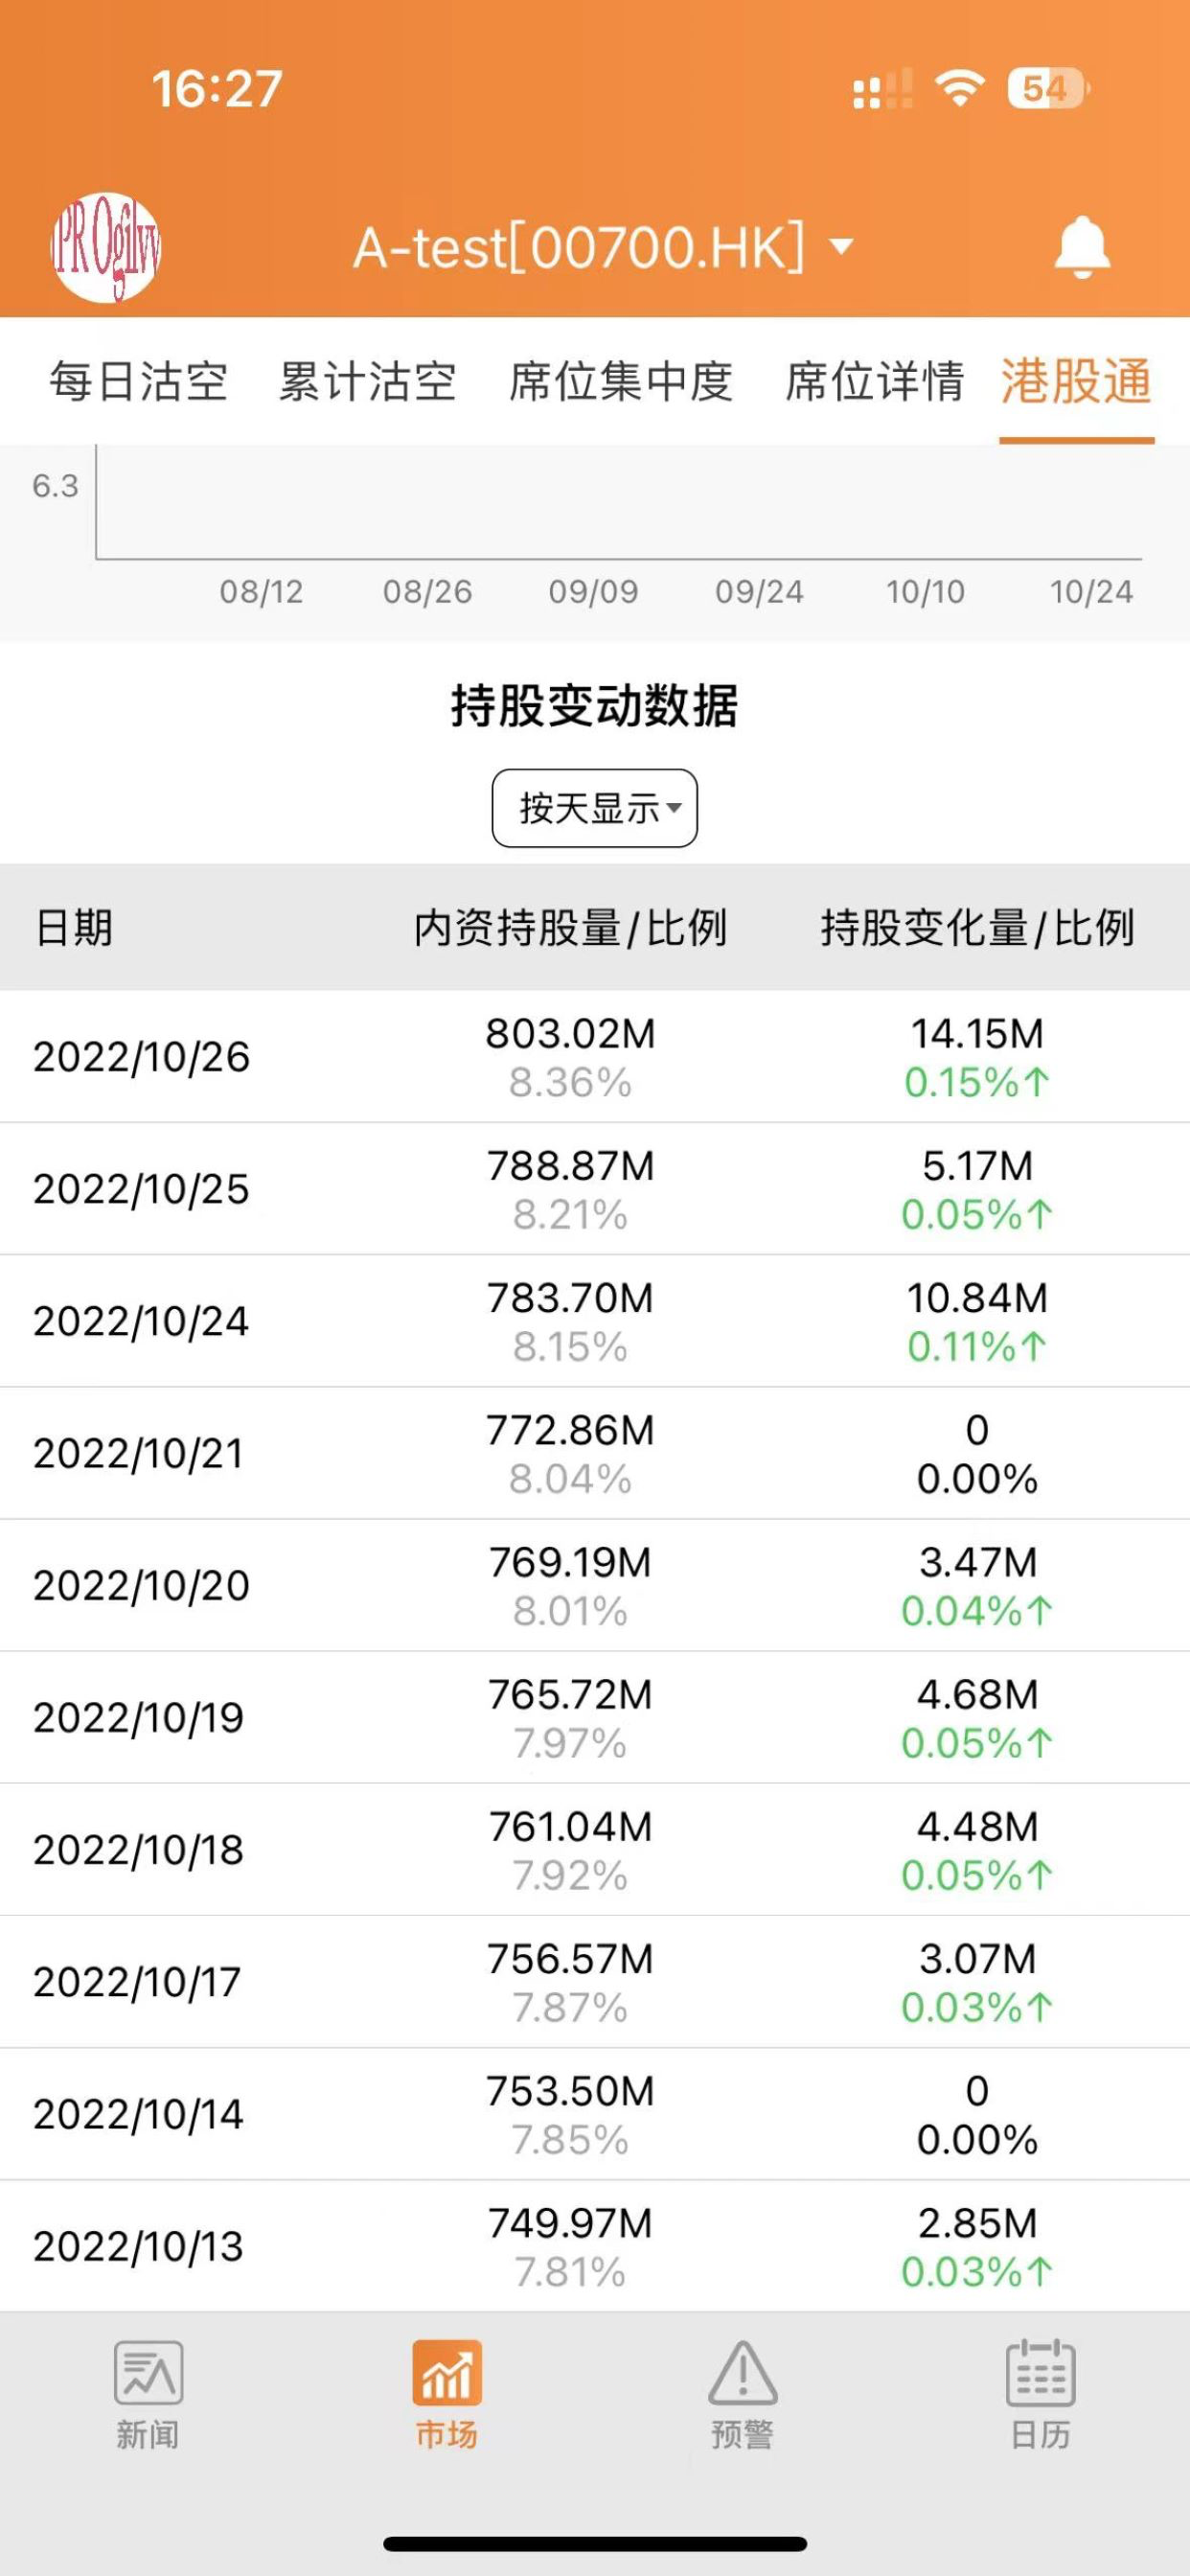Select the 港股通 tab
The height and width of the screenshot is (2576, 1190).
point(1076,381)
